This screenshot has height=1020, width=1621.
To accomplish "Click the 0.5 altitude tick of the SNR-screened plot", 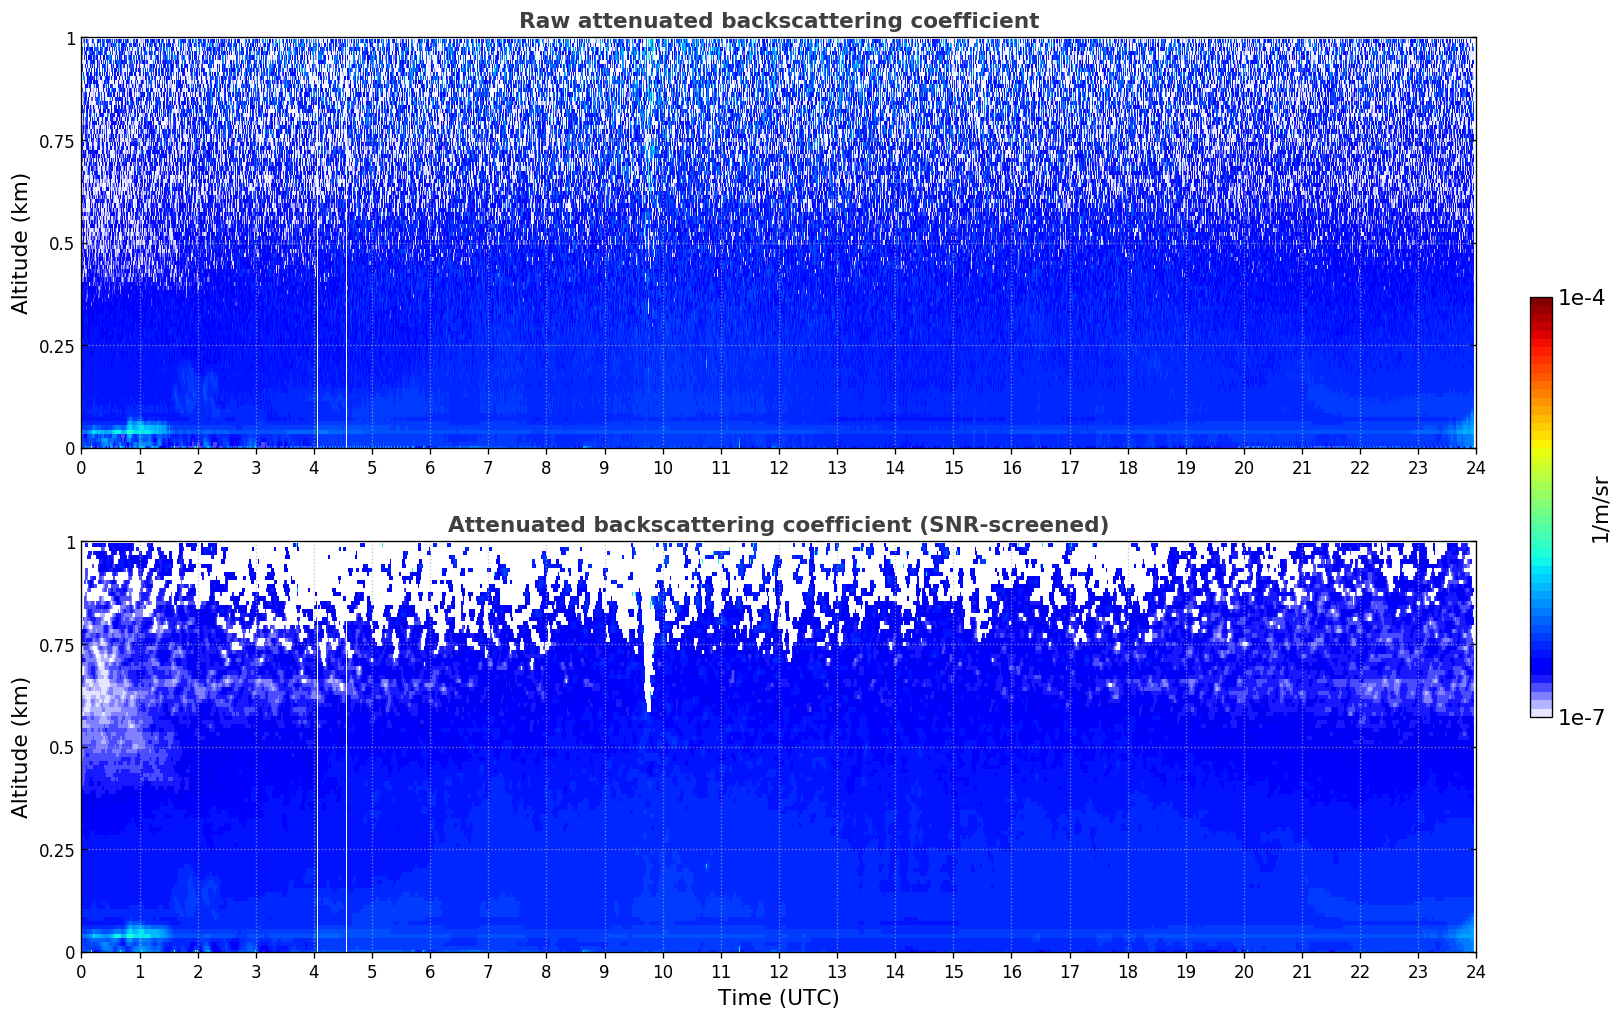I will pyautogui.click(x=62, y=747).
